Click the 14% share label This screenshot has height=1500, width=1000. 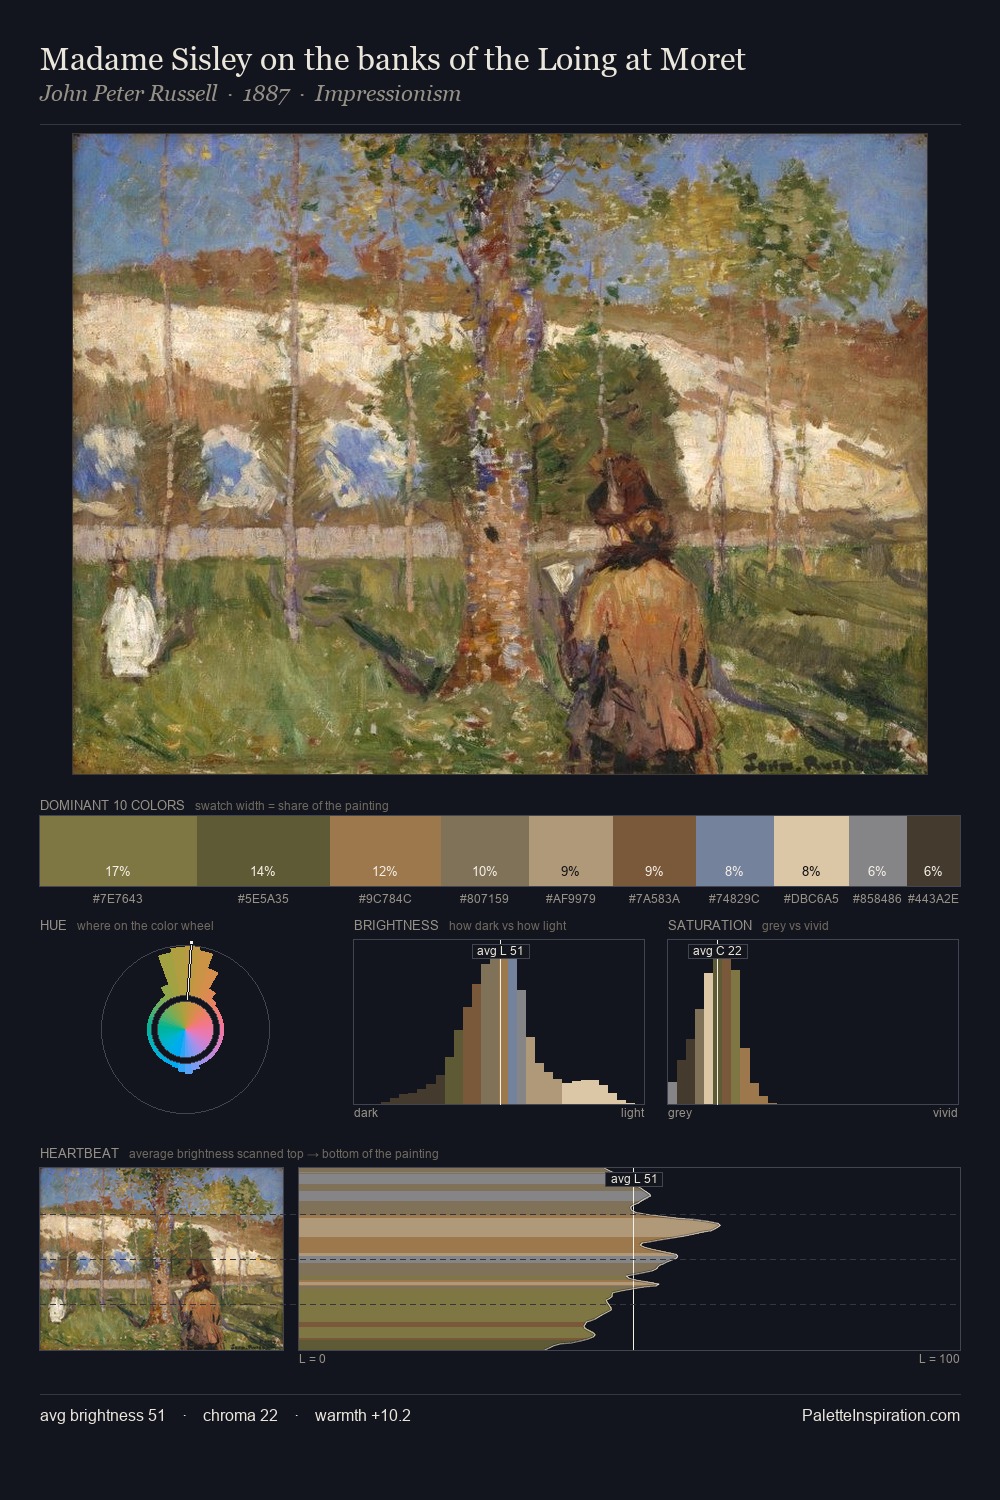click(x=263, y=871)
